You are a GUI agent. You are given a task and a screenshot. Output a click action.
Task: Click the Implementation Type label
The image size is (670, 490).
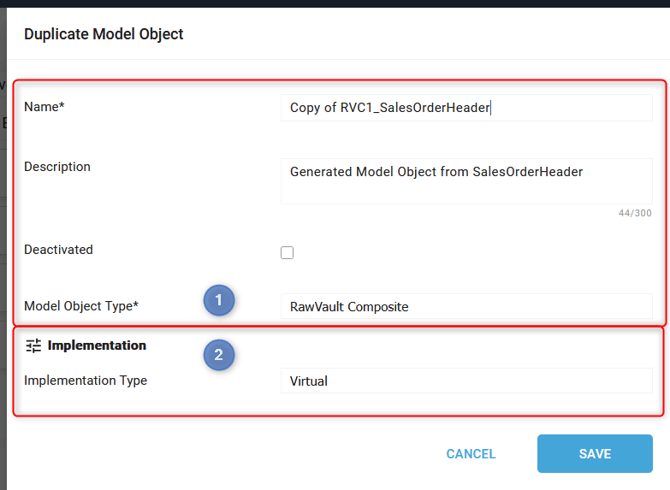pyautogui.click(x=85, y=381)
